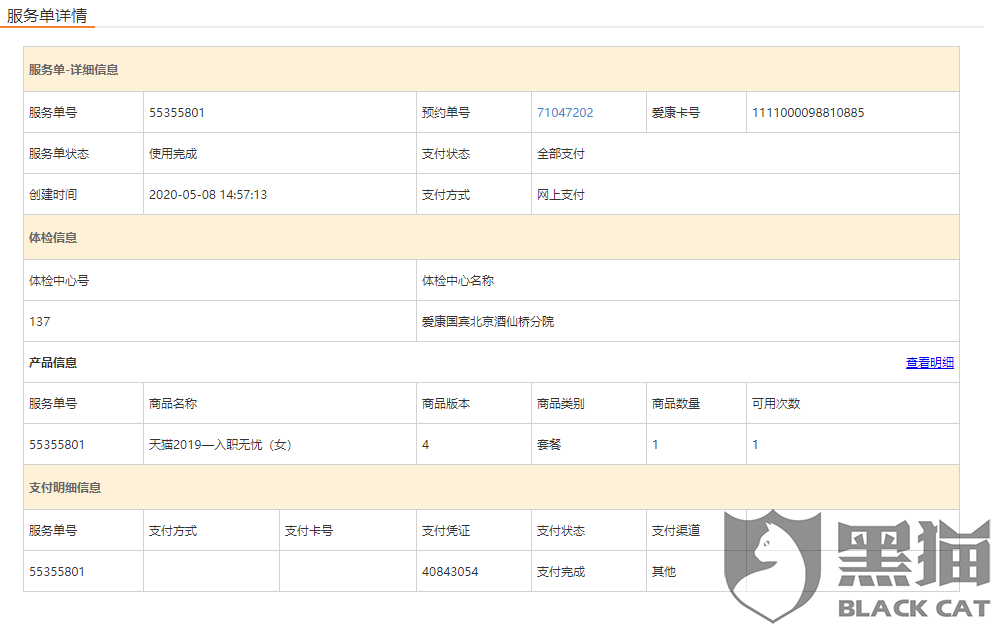993x624 pixels.
Task: Click the Black Cat shield logo
Action: (773, 566)
